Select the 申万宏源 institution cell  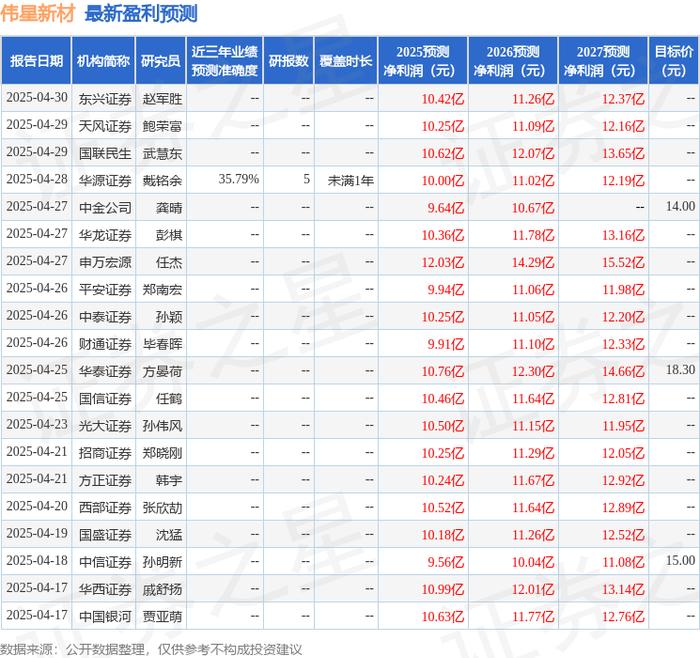[105, 262]
